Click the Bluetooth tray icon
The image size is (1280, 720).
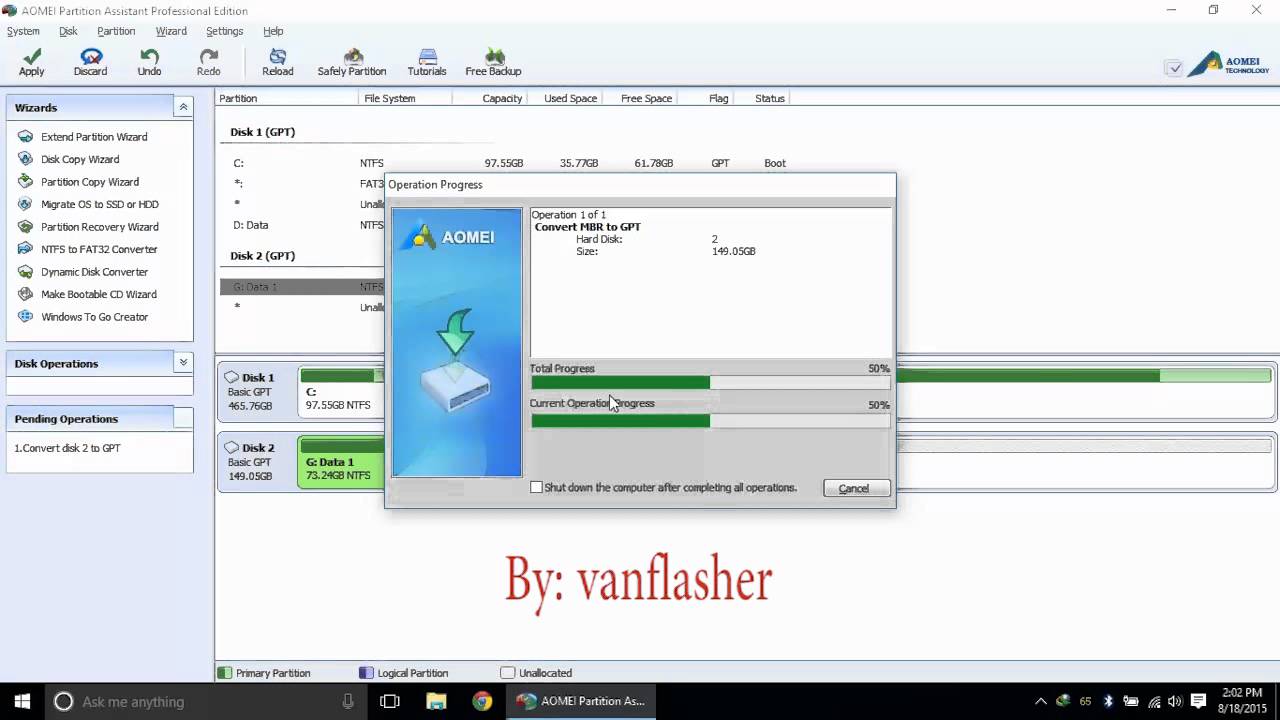coord(1108,701)
